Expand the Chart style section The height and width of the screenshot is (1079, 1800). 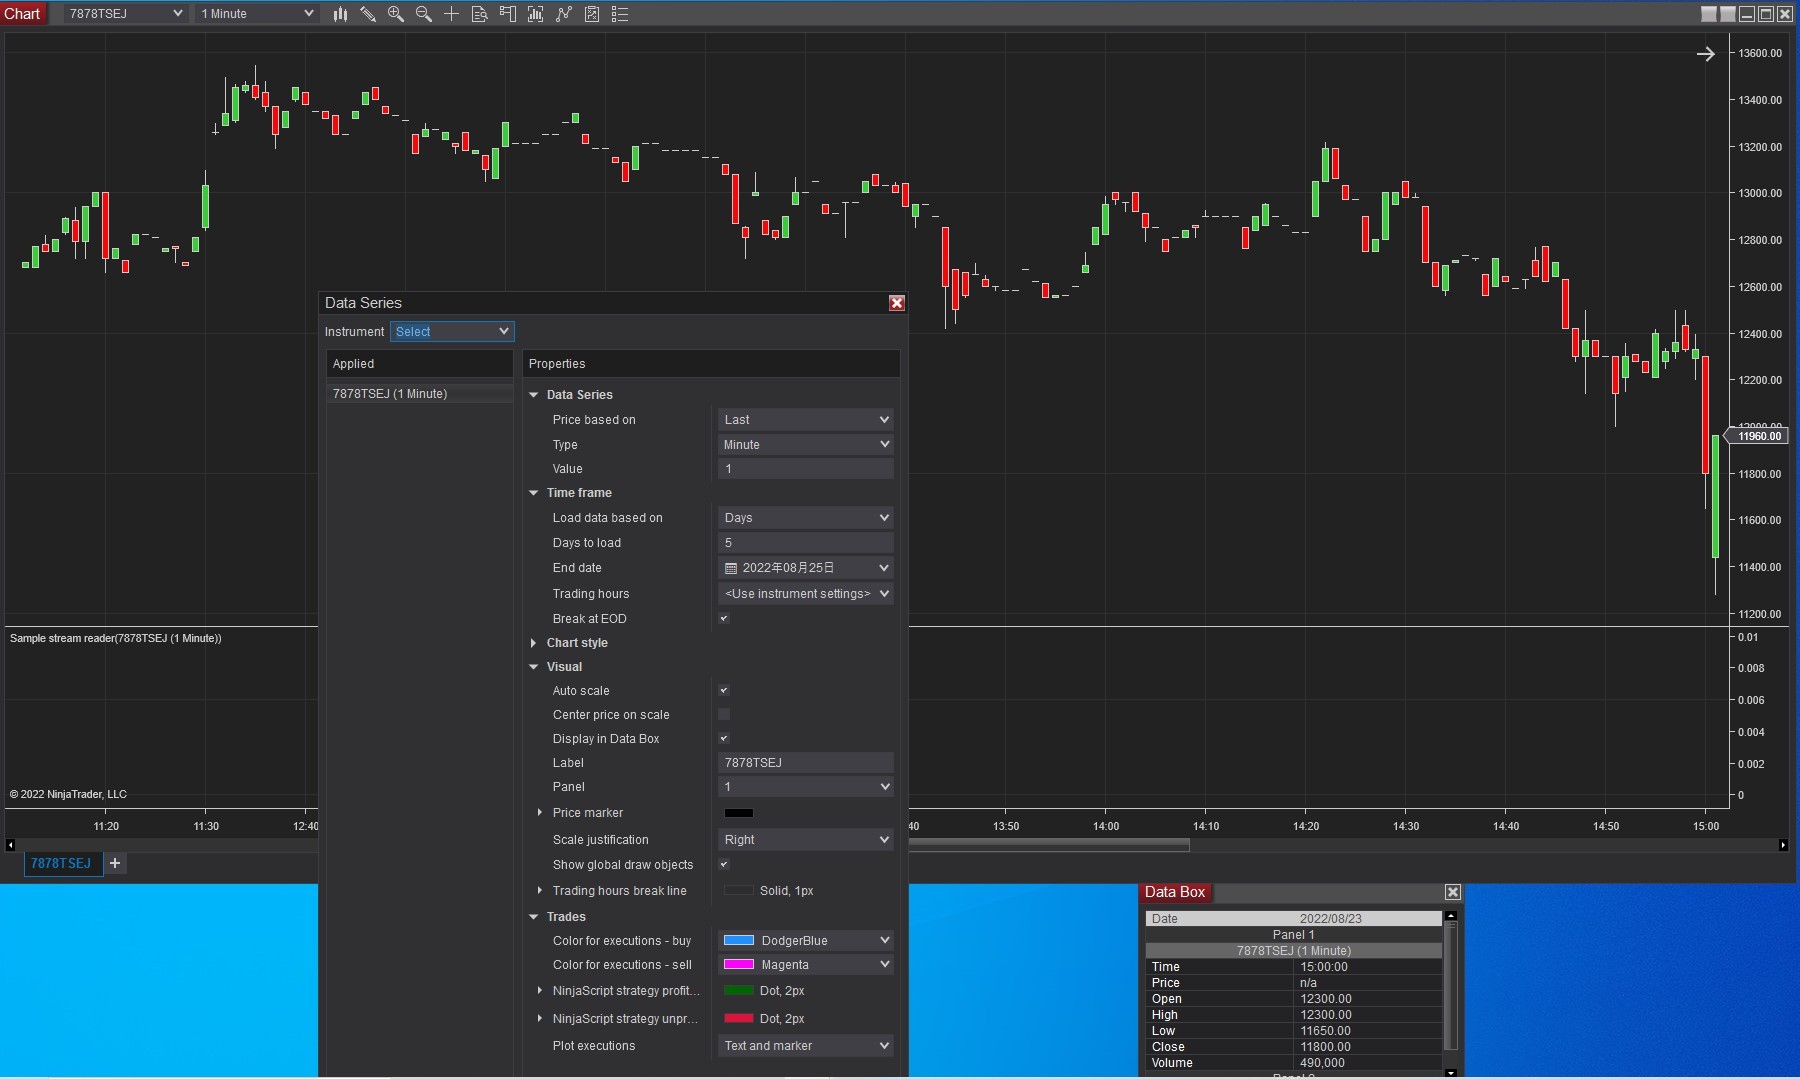tap(534, 643)
